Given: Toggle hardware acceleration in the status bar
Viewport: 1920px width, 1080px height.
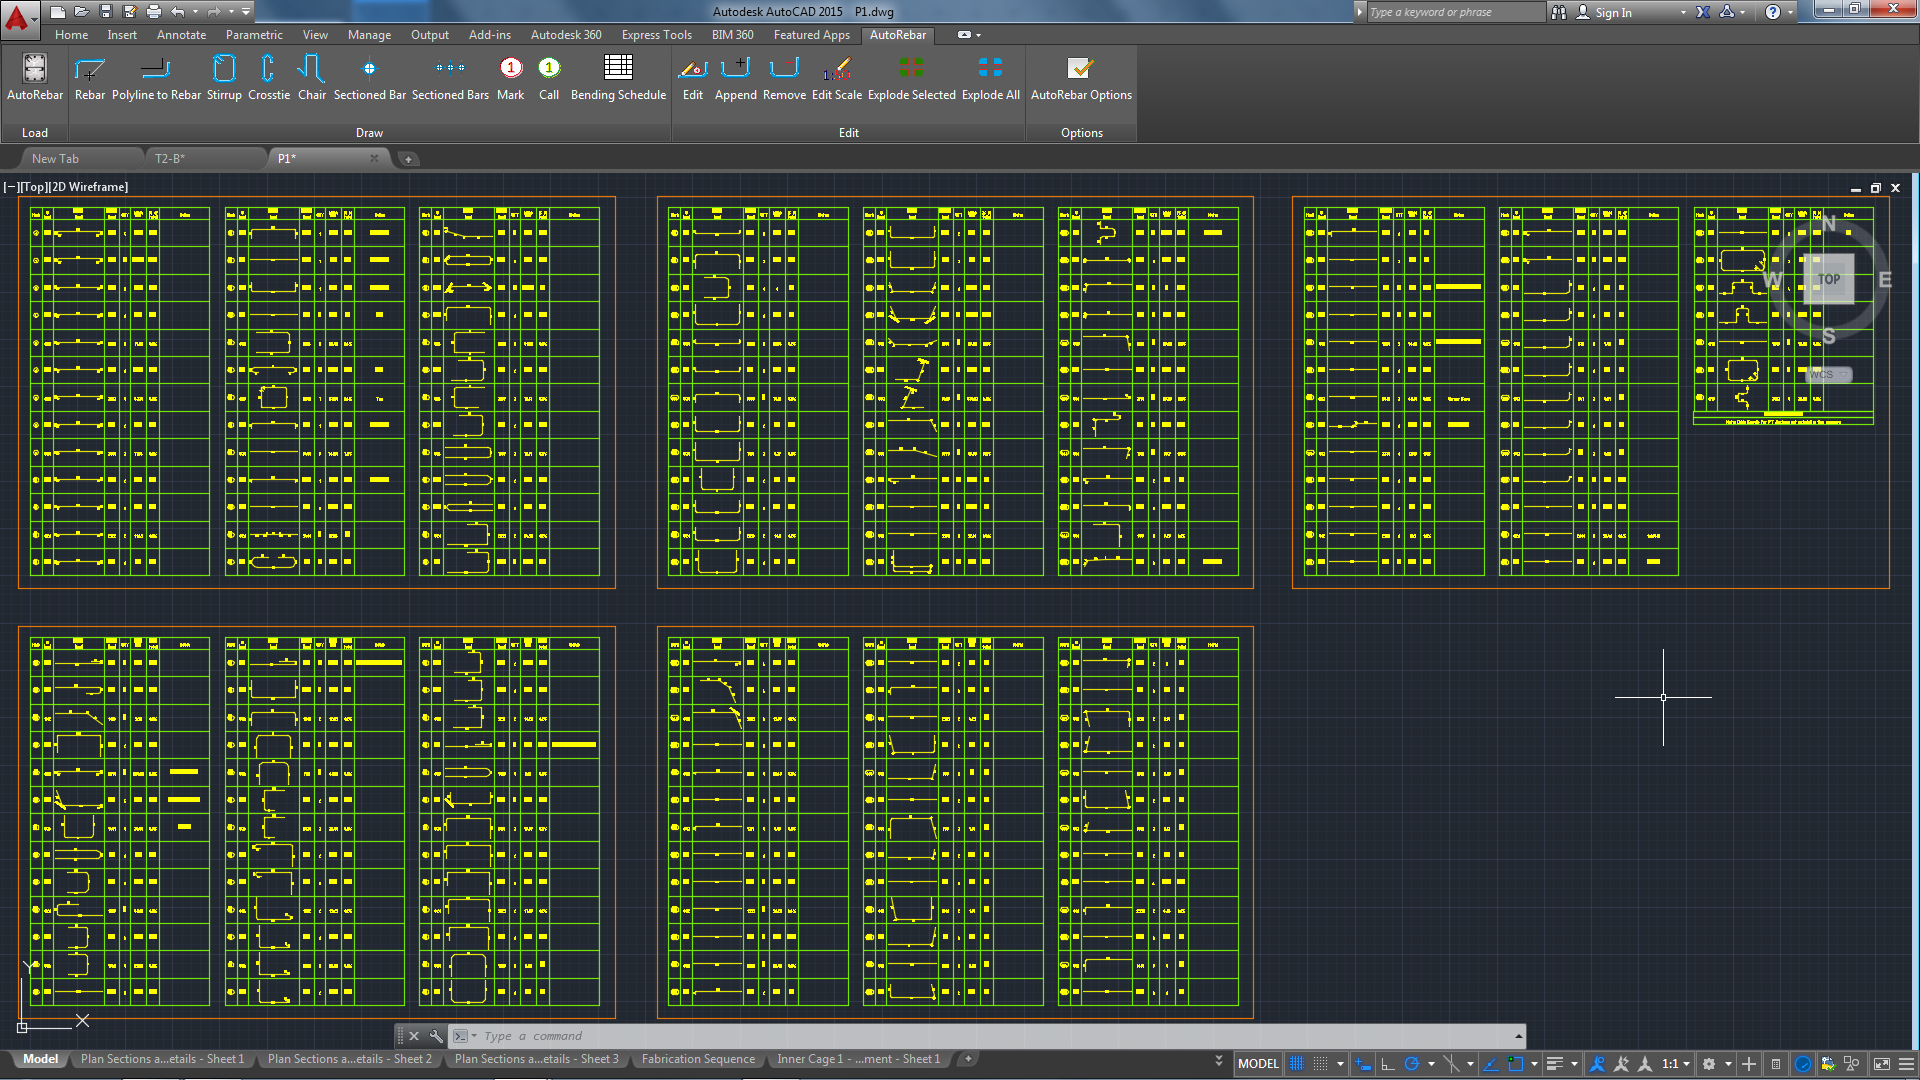Looking at the screenshot, I should 1805,1063.
